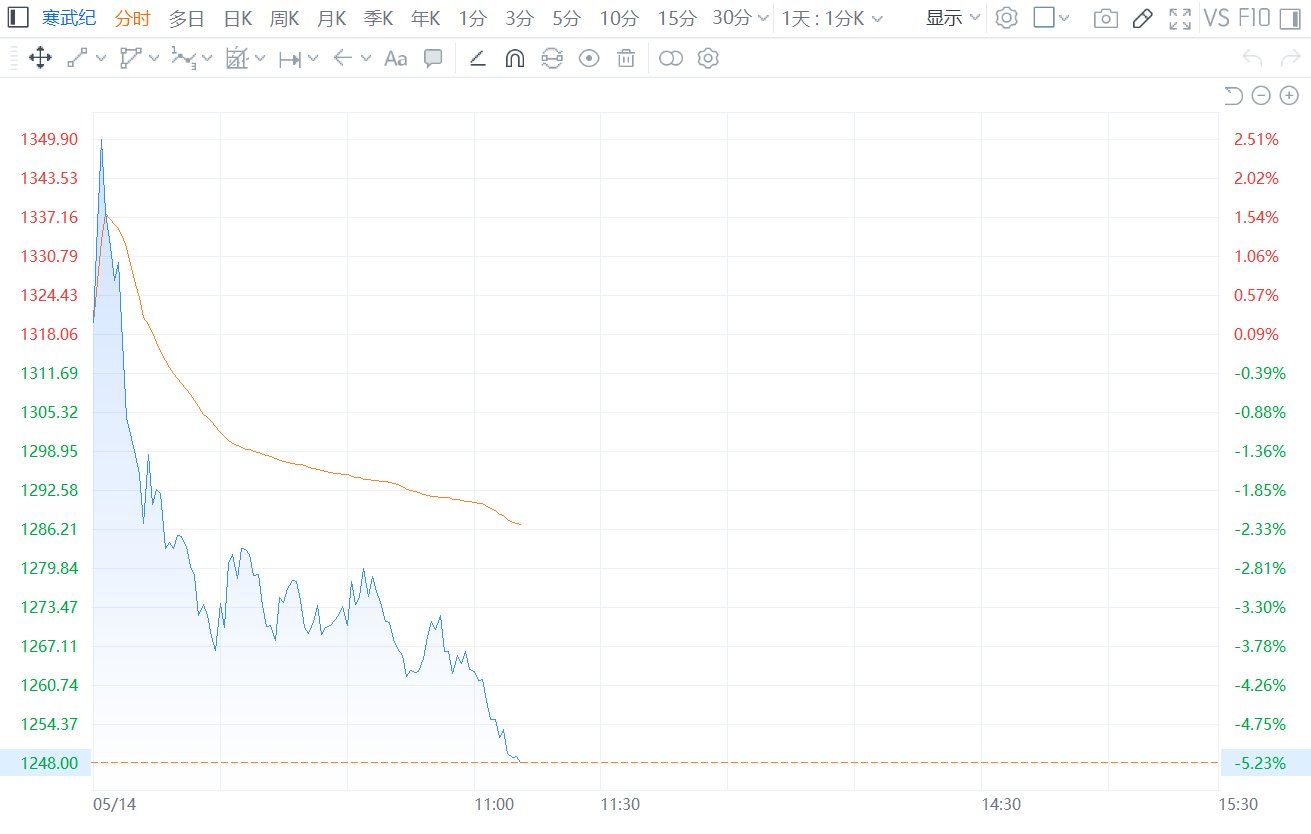
Task: Open the F10 company info
Action: 1254,18
